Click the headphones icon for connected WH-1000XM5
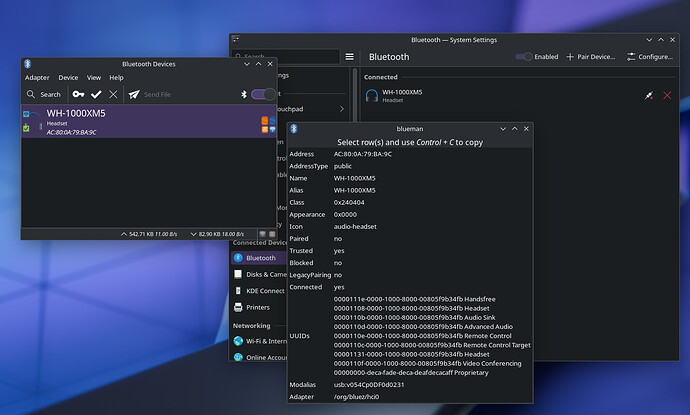 [372, 95]
